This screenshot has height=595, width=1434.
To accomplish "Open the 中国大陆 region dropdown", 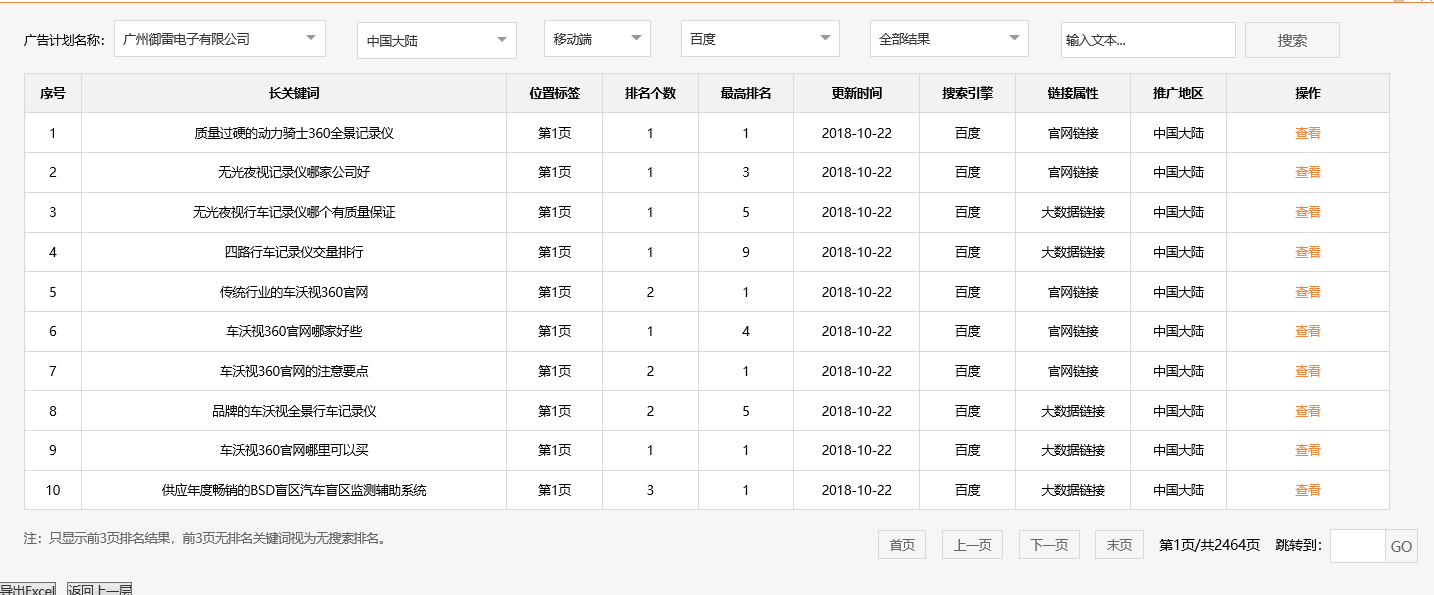I will (435, 40).
